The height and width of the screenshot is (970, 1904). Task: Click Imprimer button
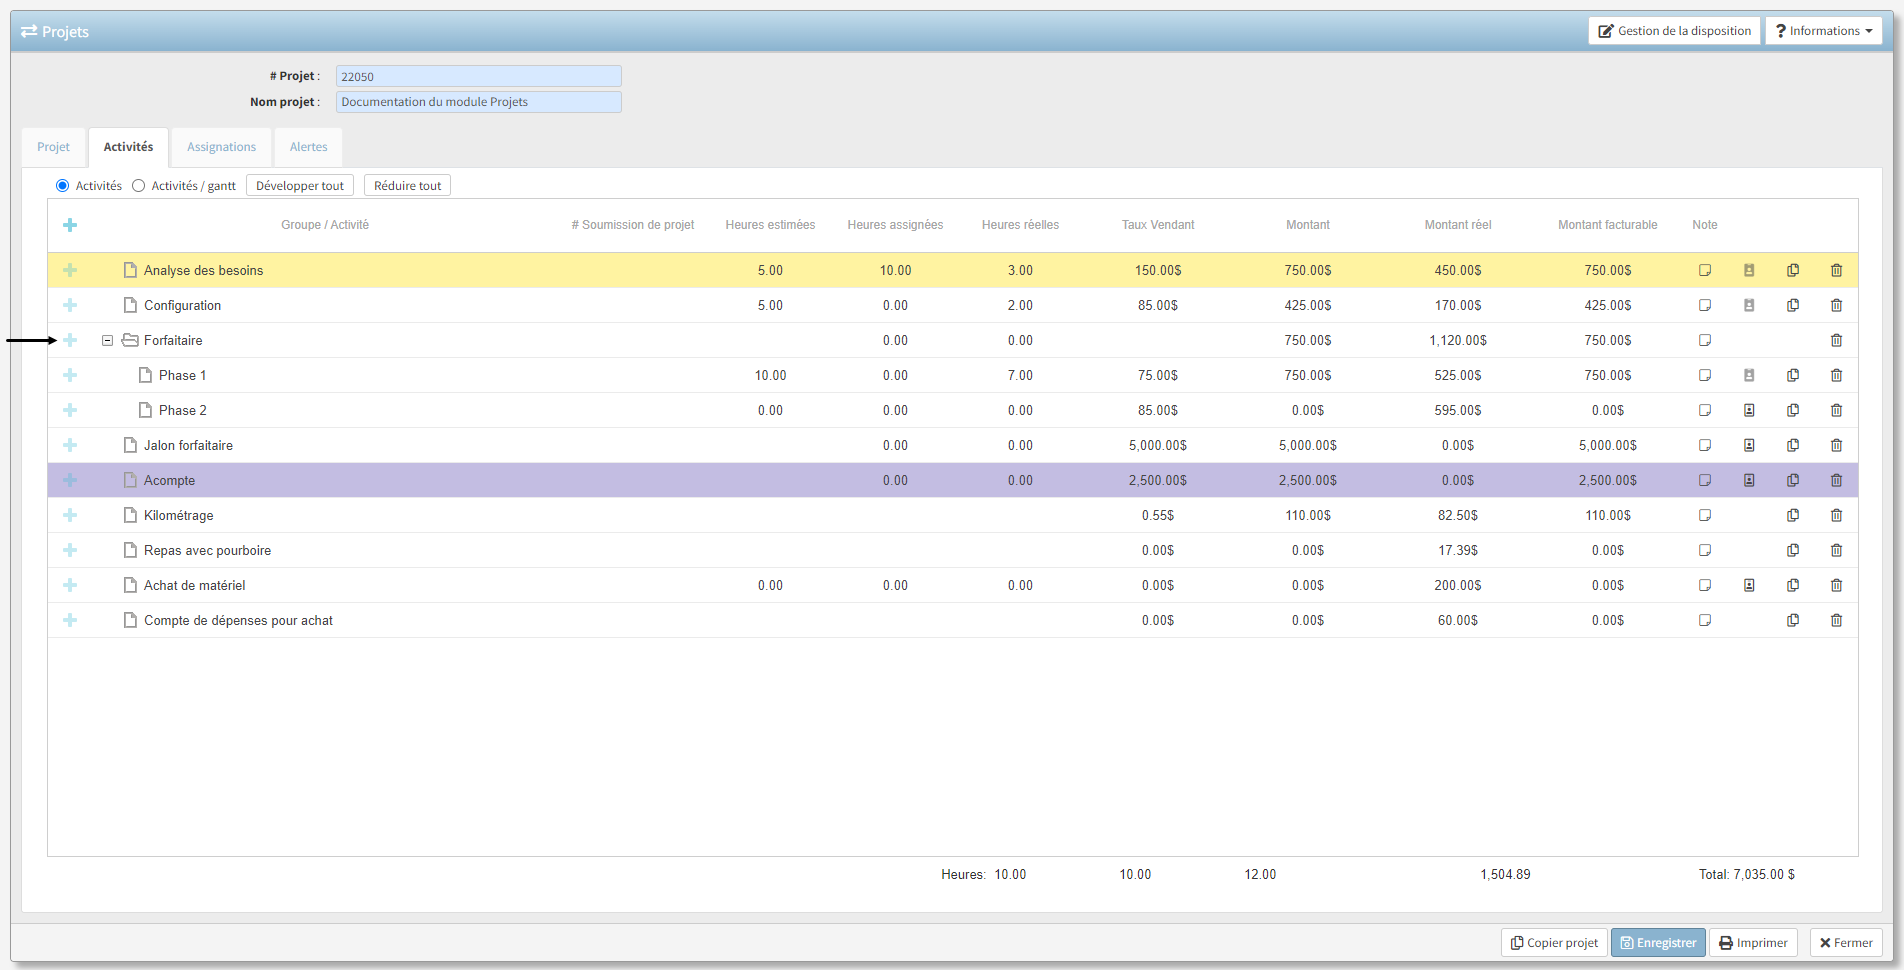1753,943
